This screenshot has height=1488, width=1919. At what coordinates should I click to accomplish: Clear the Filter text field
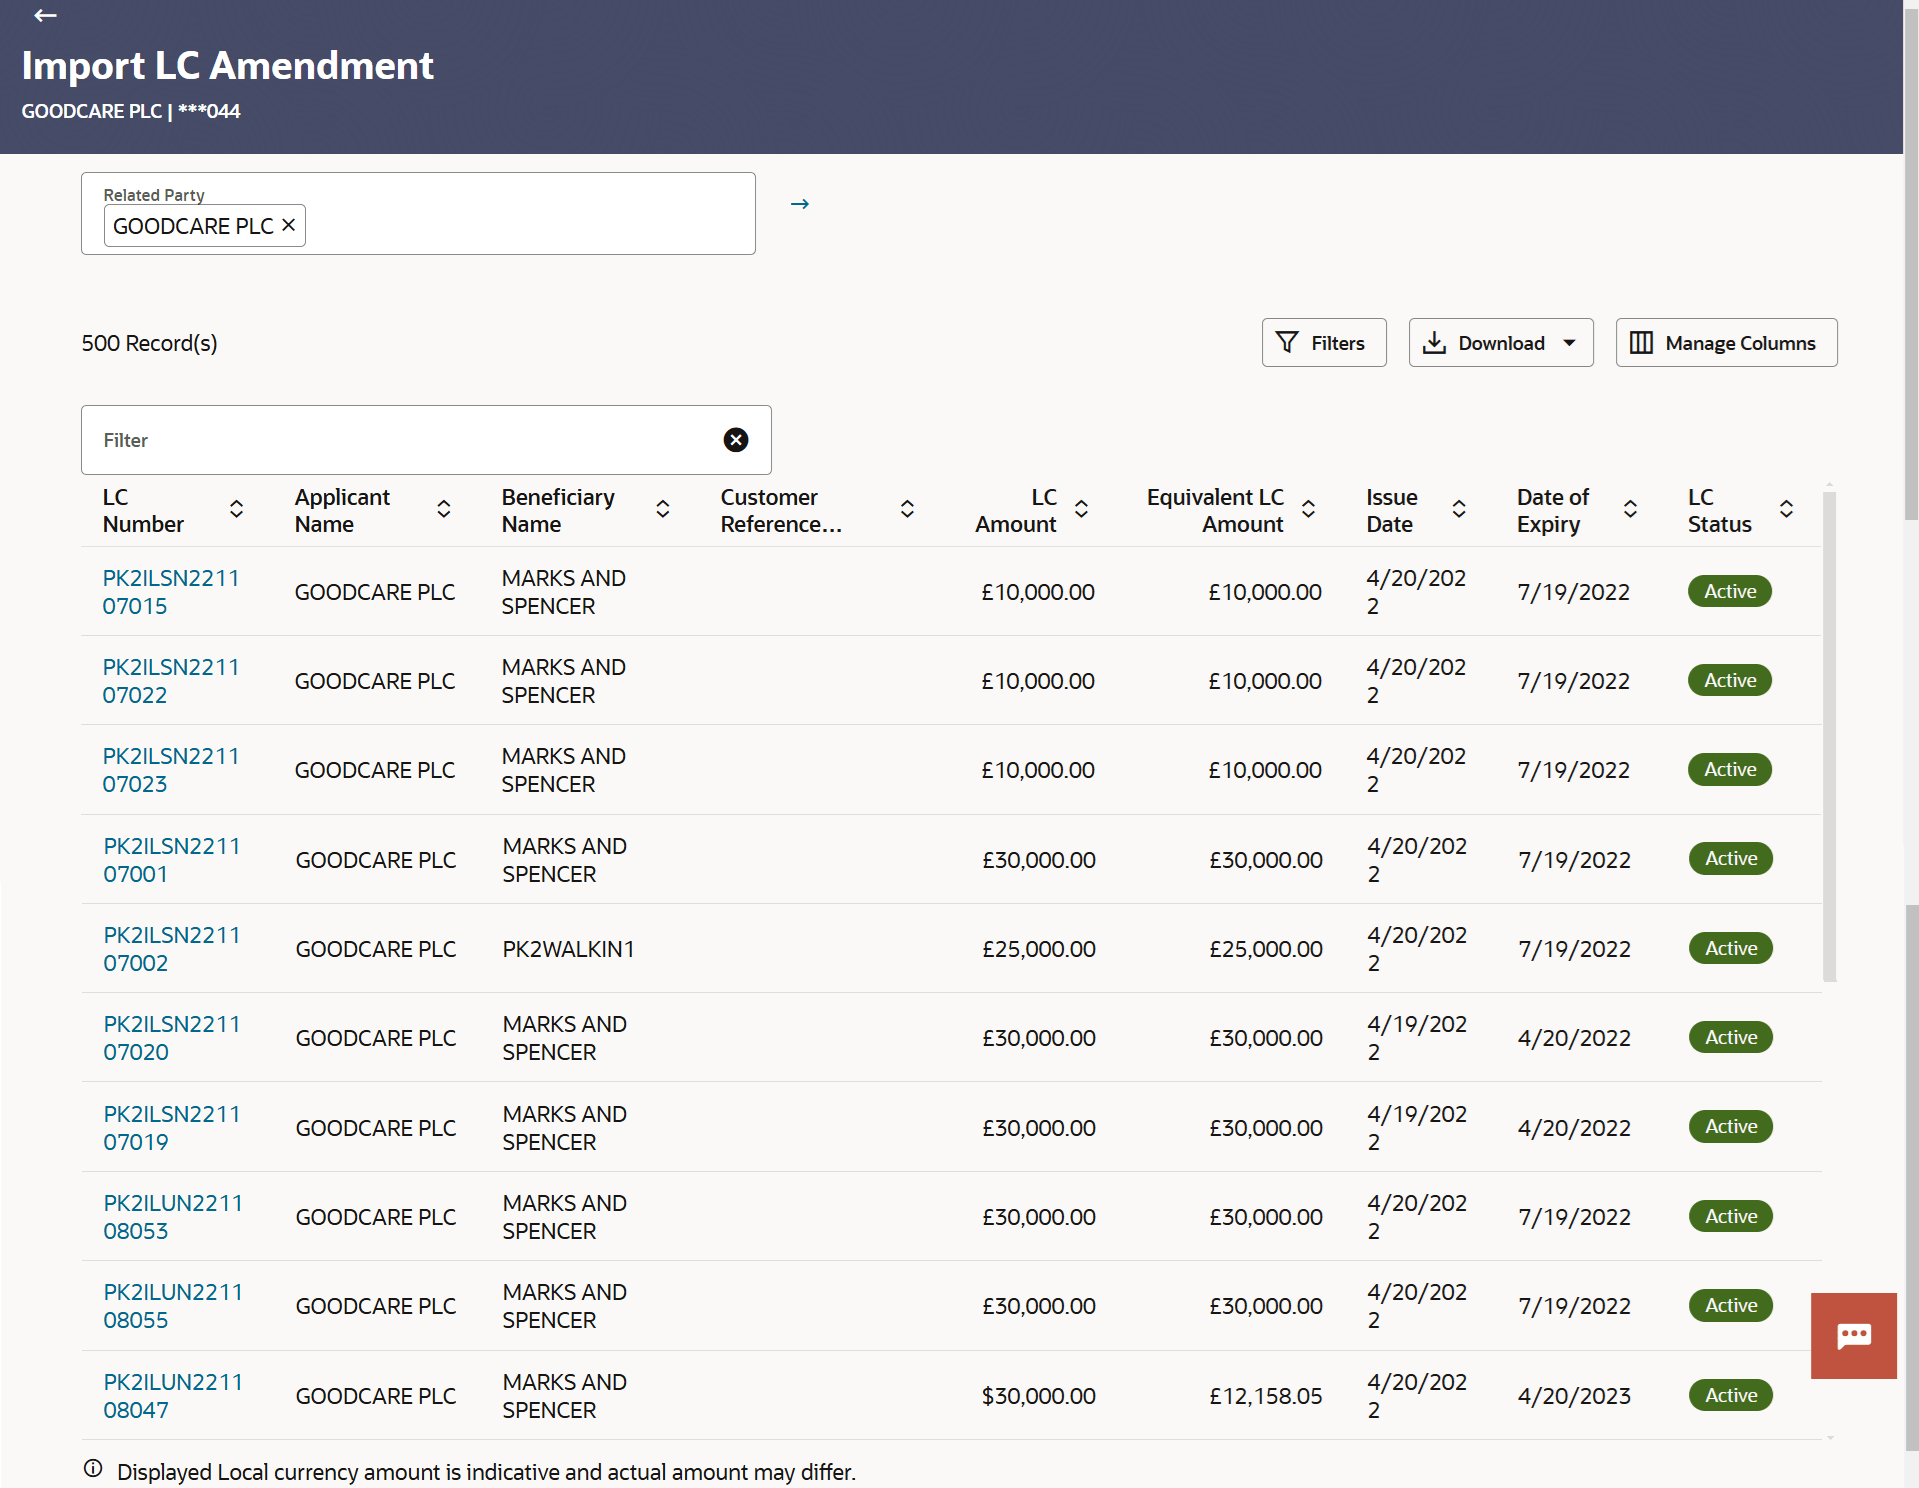735,440
